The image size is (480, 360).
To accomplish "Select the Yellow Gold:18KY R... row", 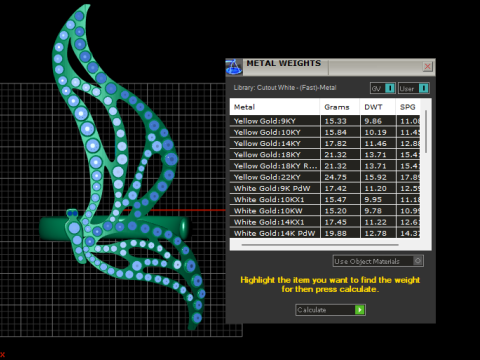I will (325, 166).
